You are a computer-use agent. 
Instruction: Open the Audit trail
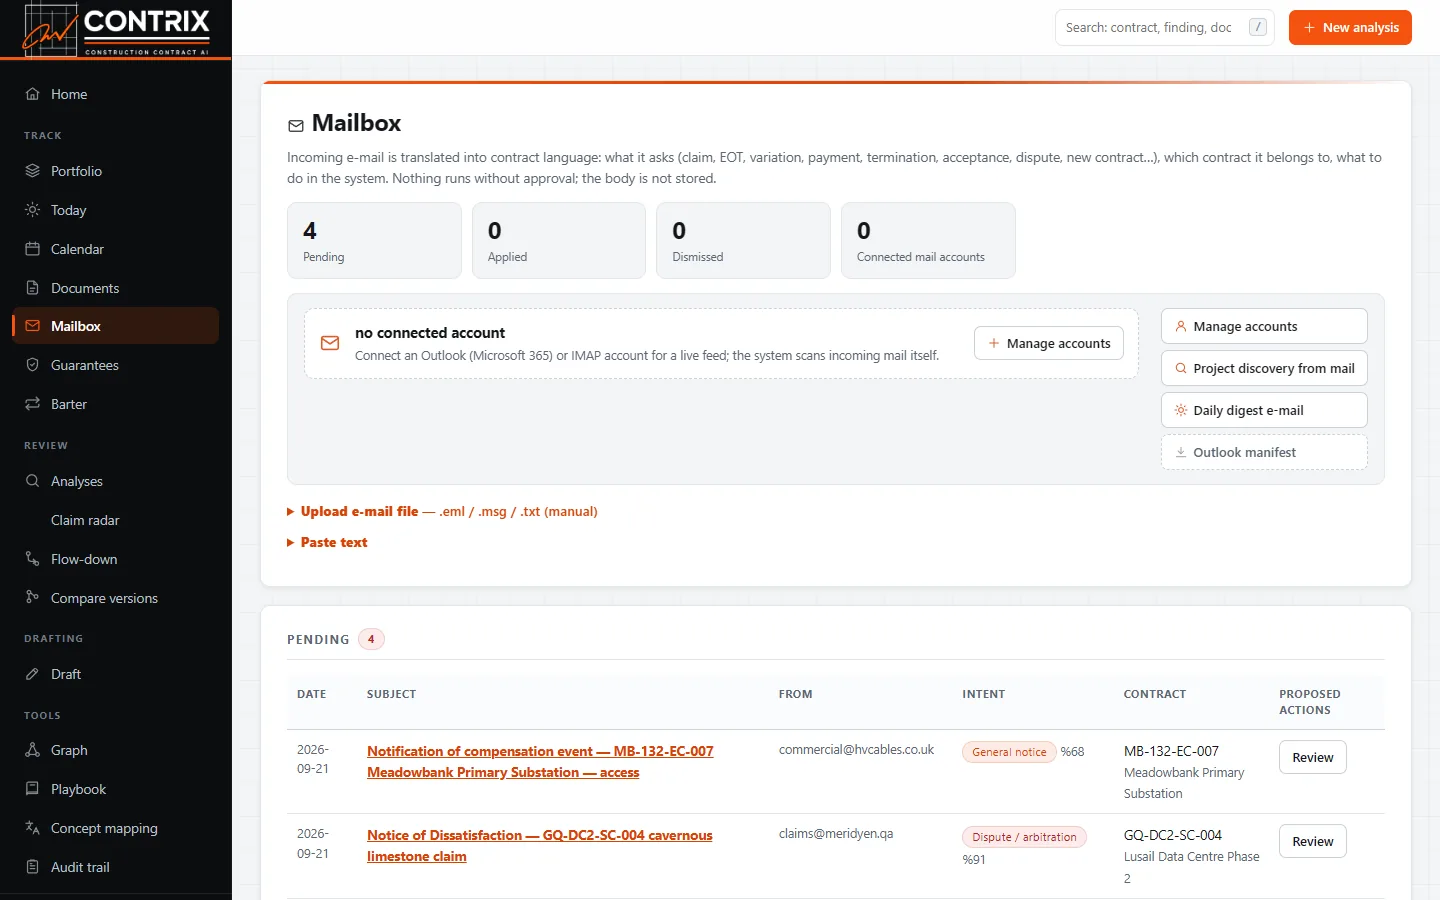(115, 867)
